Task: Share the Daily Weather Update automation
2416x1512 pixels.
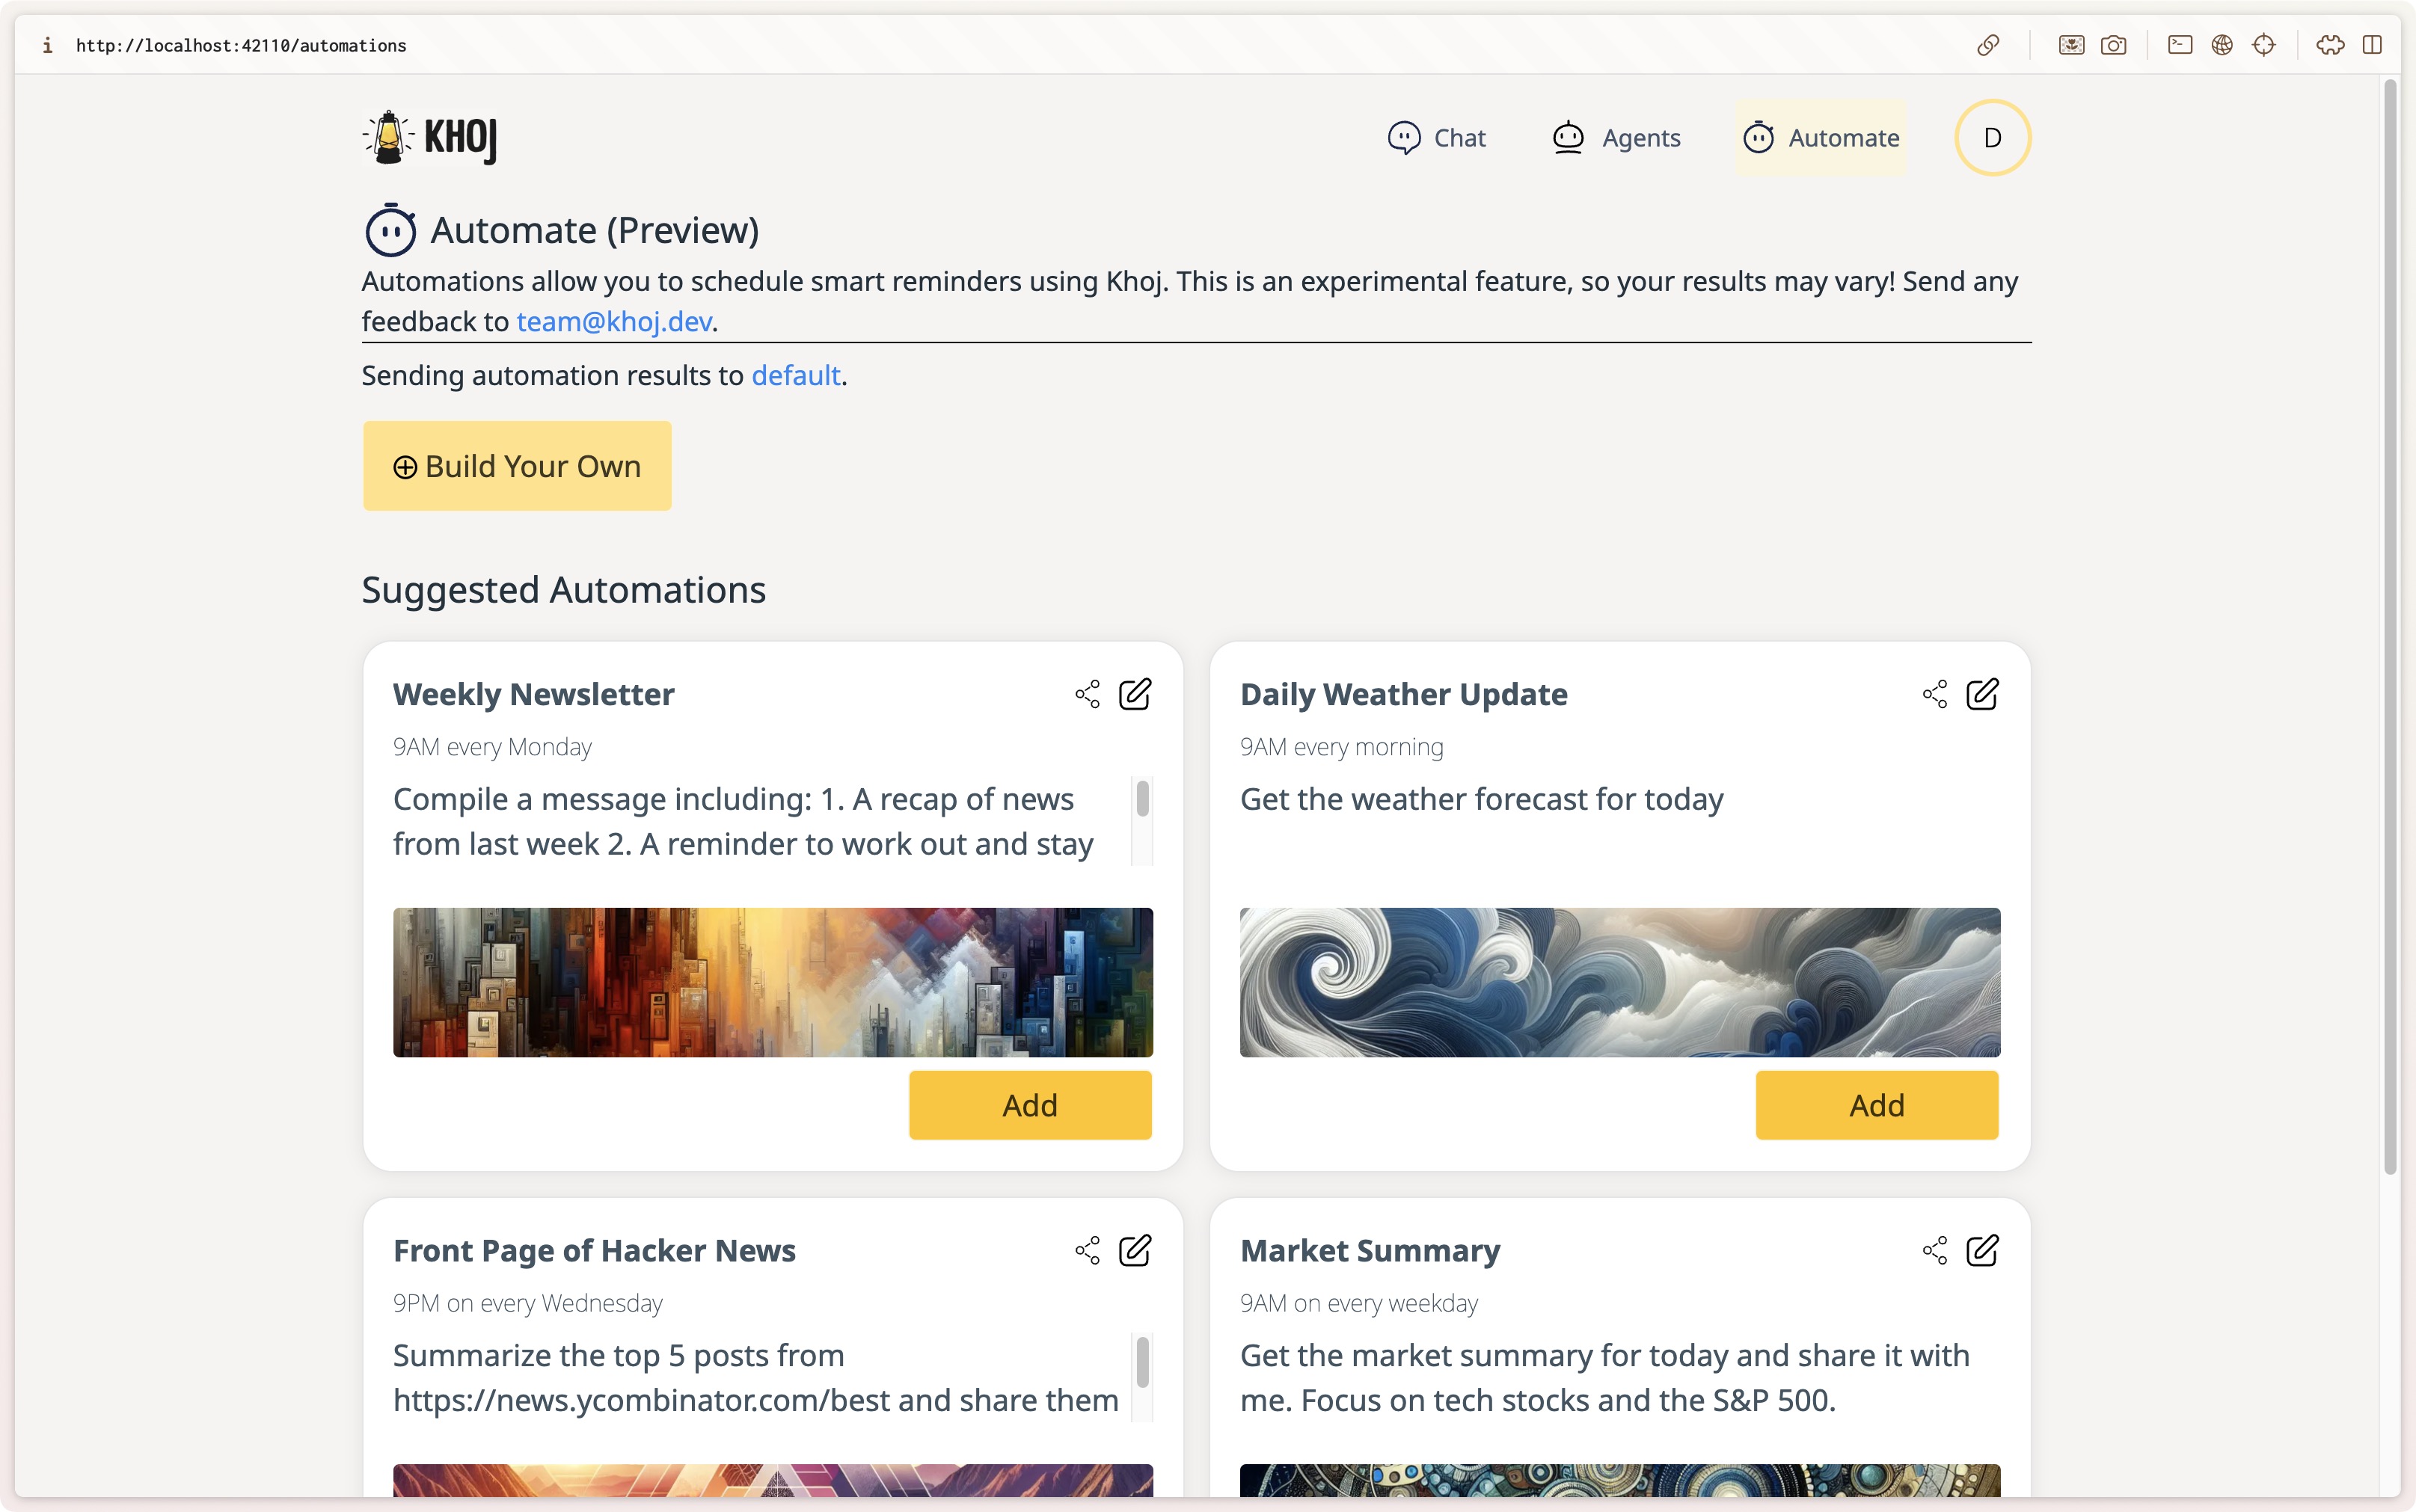Action: [x=1934, y=694]
